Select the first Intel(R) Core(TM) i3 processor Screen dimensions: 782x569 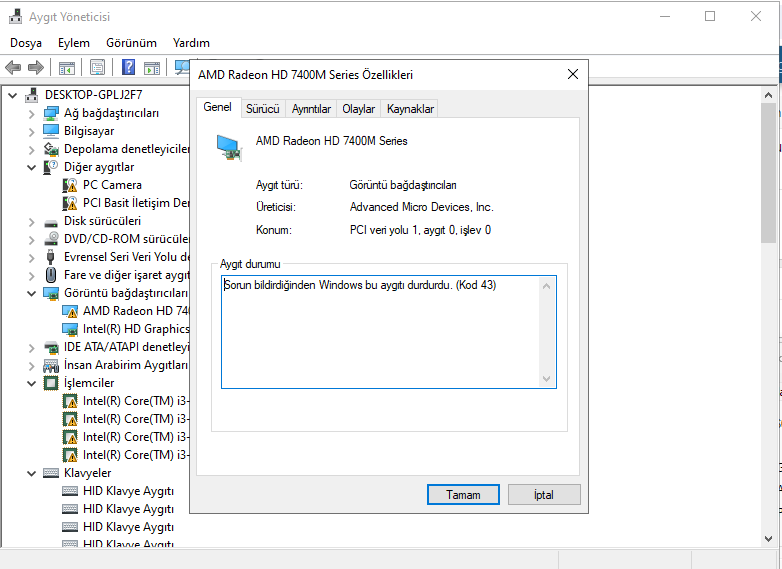[x=136, y=401]
